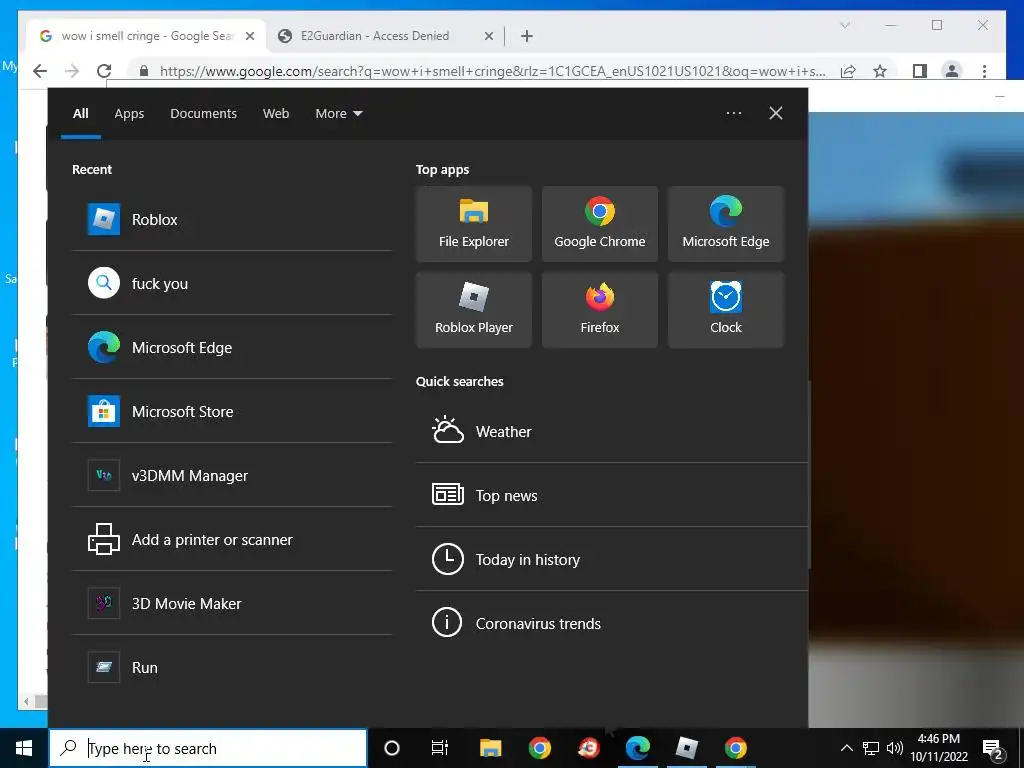Open the recent web search result icon
The image size is (1024, 768).
[104, 283]
